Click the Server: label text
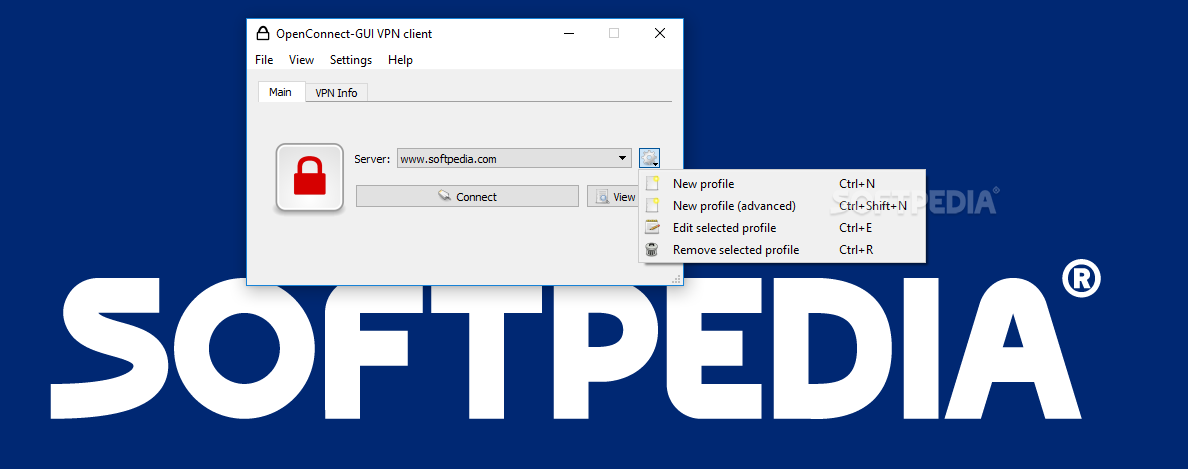This screenshot has width=1188, height=469. [372, 159]
